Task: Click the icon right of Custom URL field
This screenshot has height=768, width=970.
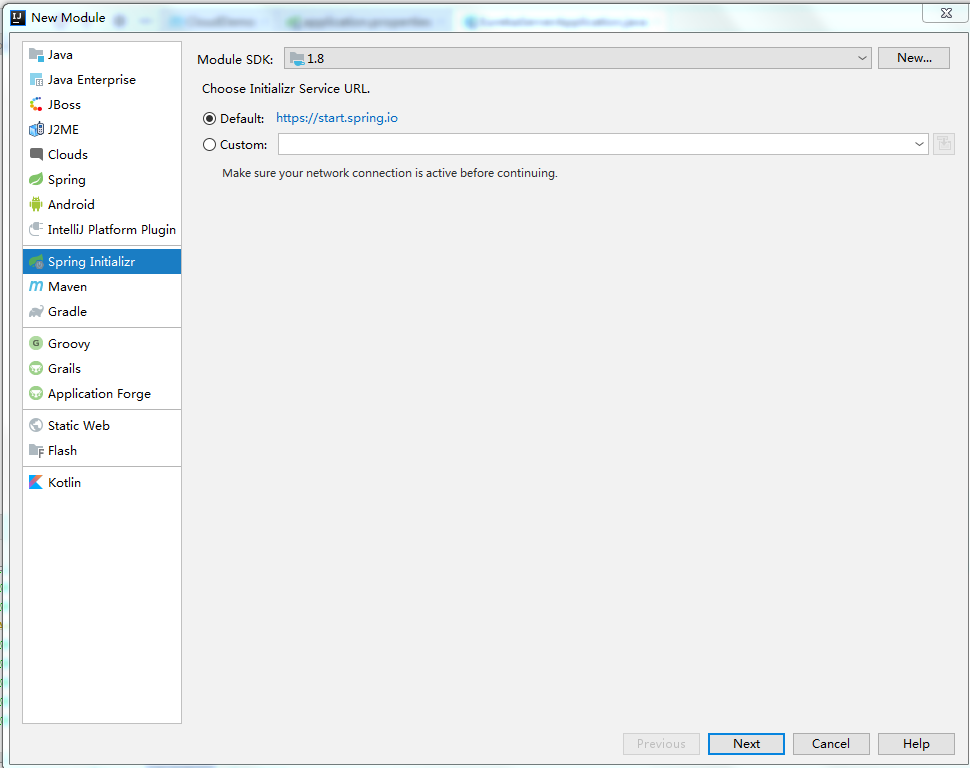Action: pos(944,144)
